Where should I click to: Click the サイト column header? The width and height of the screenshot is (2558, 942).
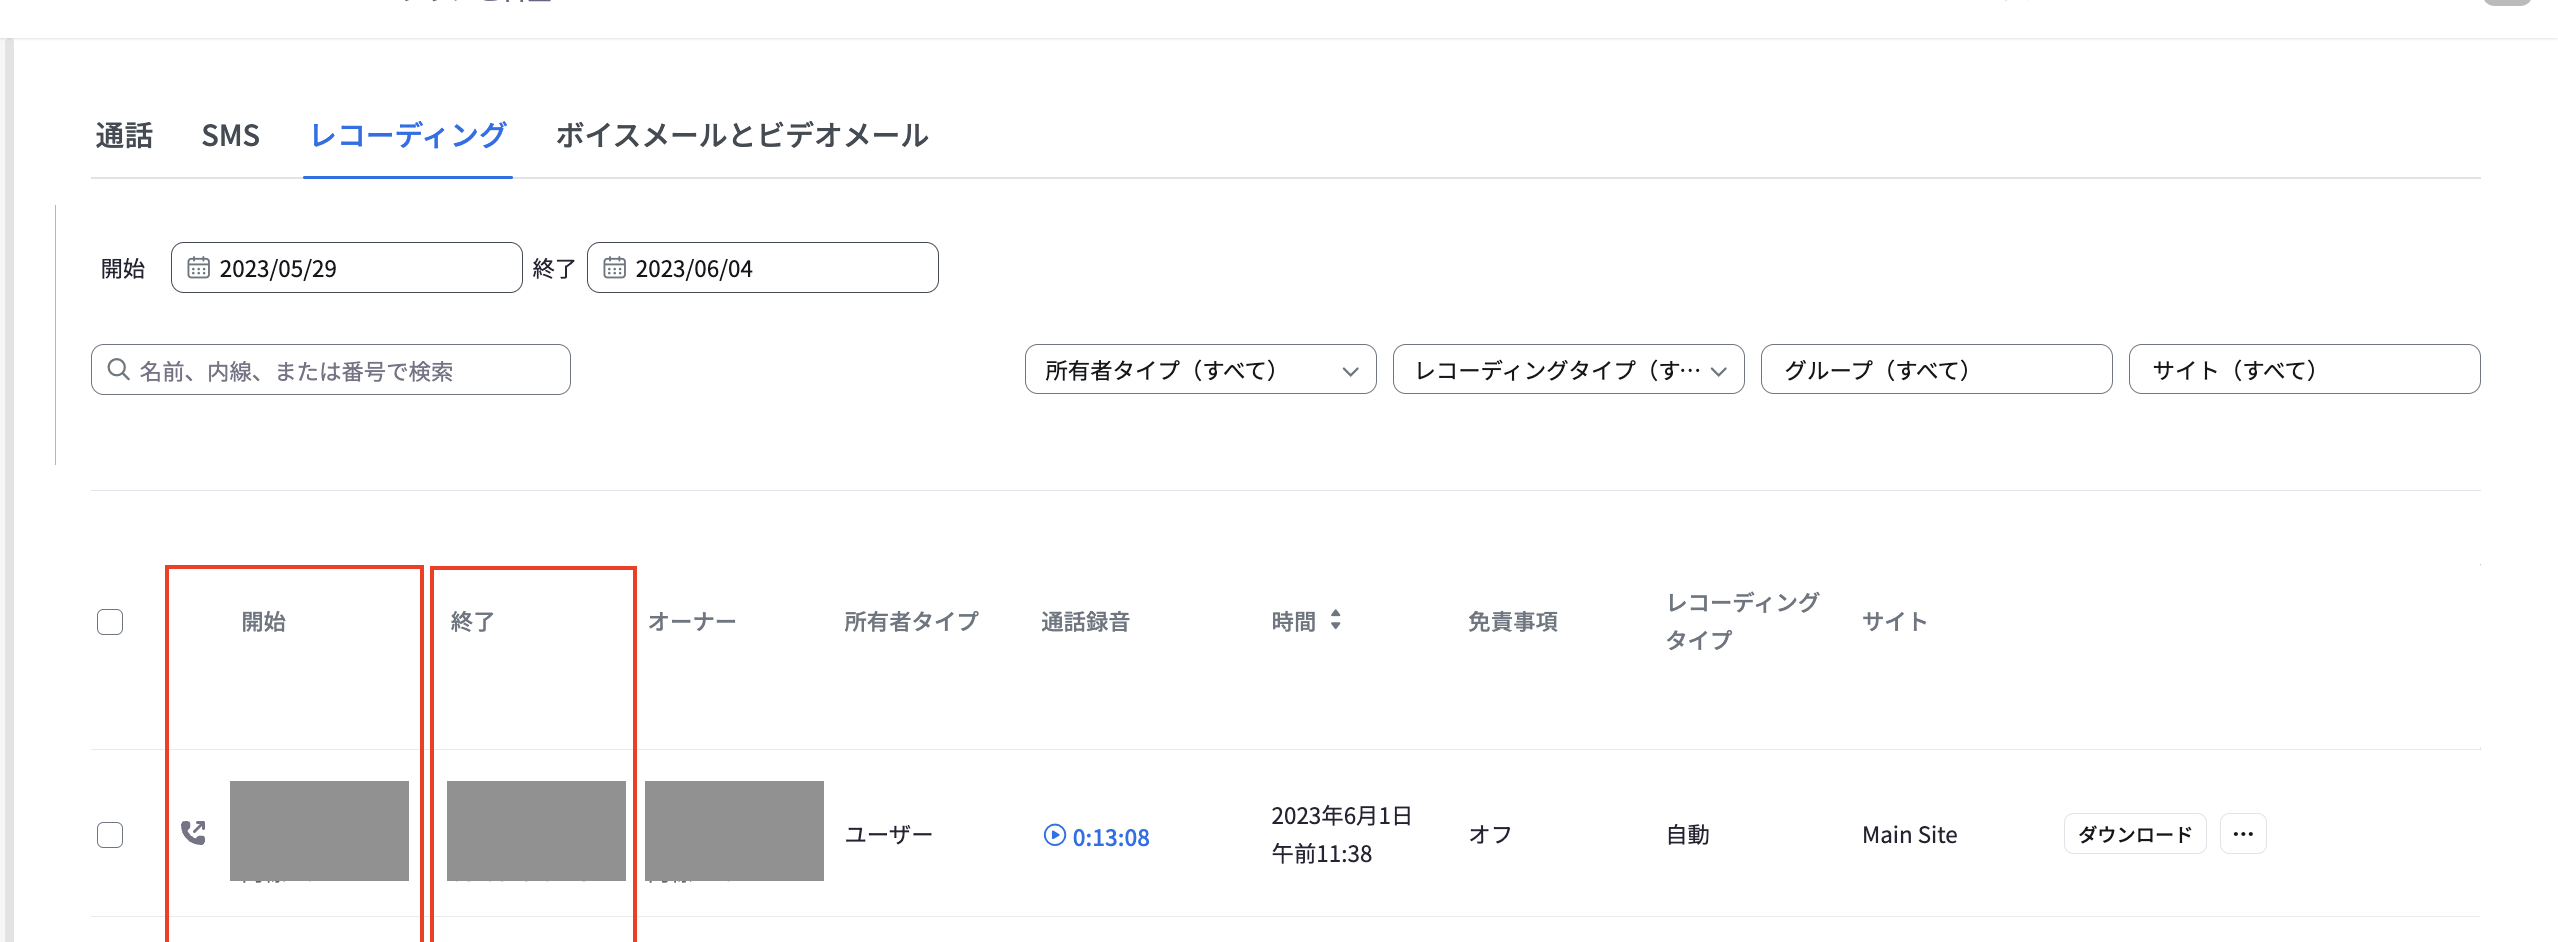(x=1894, y=622)
